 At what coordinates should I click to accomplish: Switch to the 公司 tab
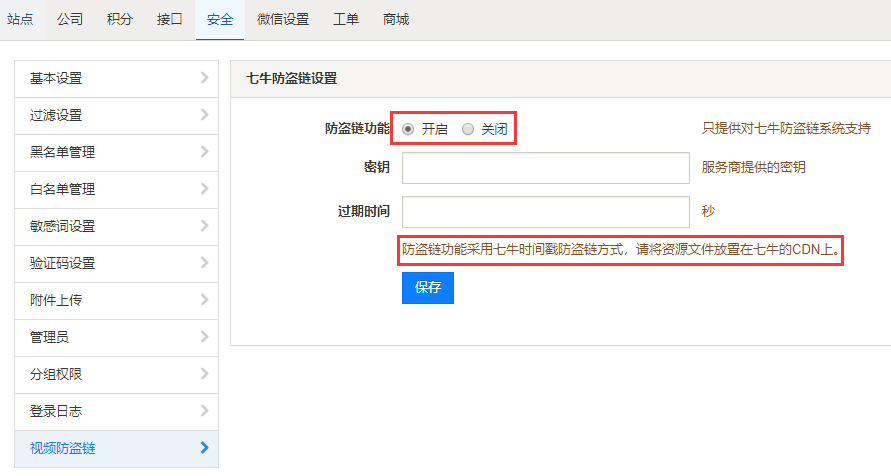coord(70,19)
